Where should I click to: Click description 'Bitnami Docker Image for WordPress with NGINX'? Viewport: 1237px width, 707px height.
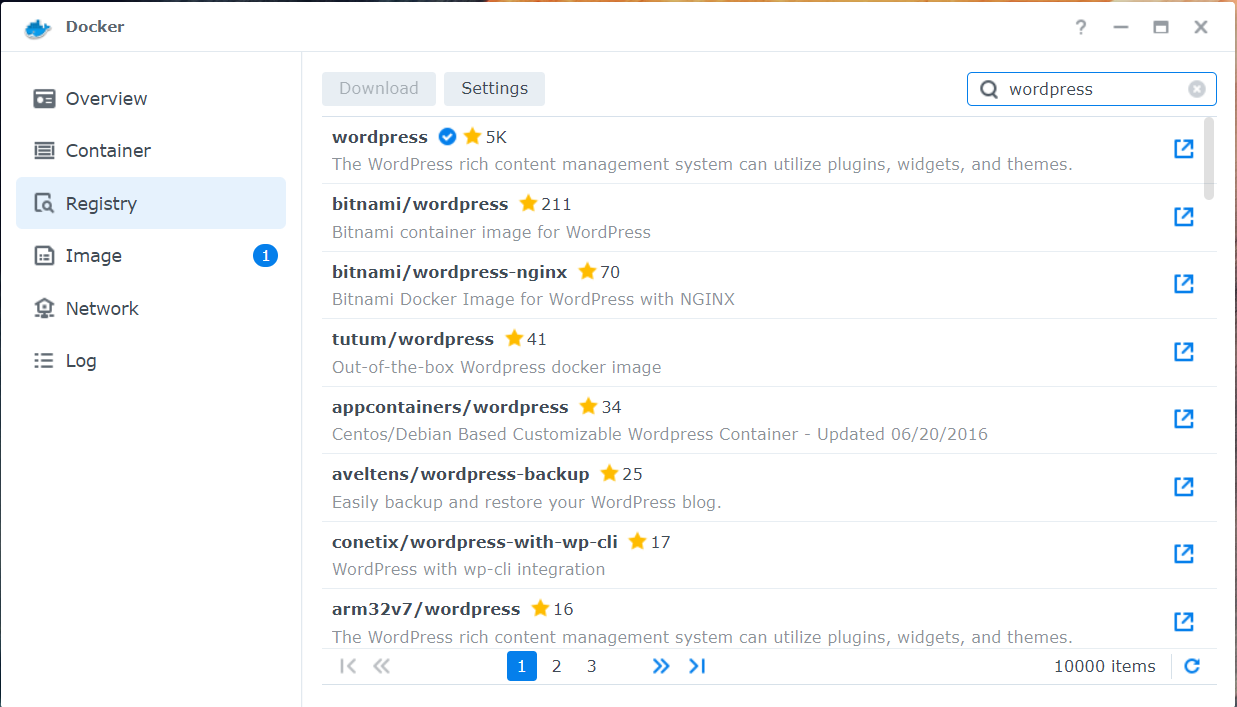533,299
